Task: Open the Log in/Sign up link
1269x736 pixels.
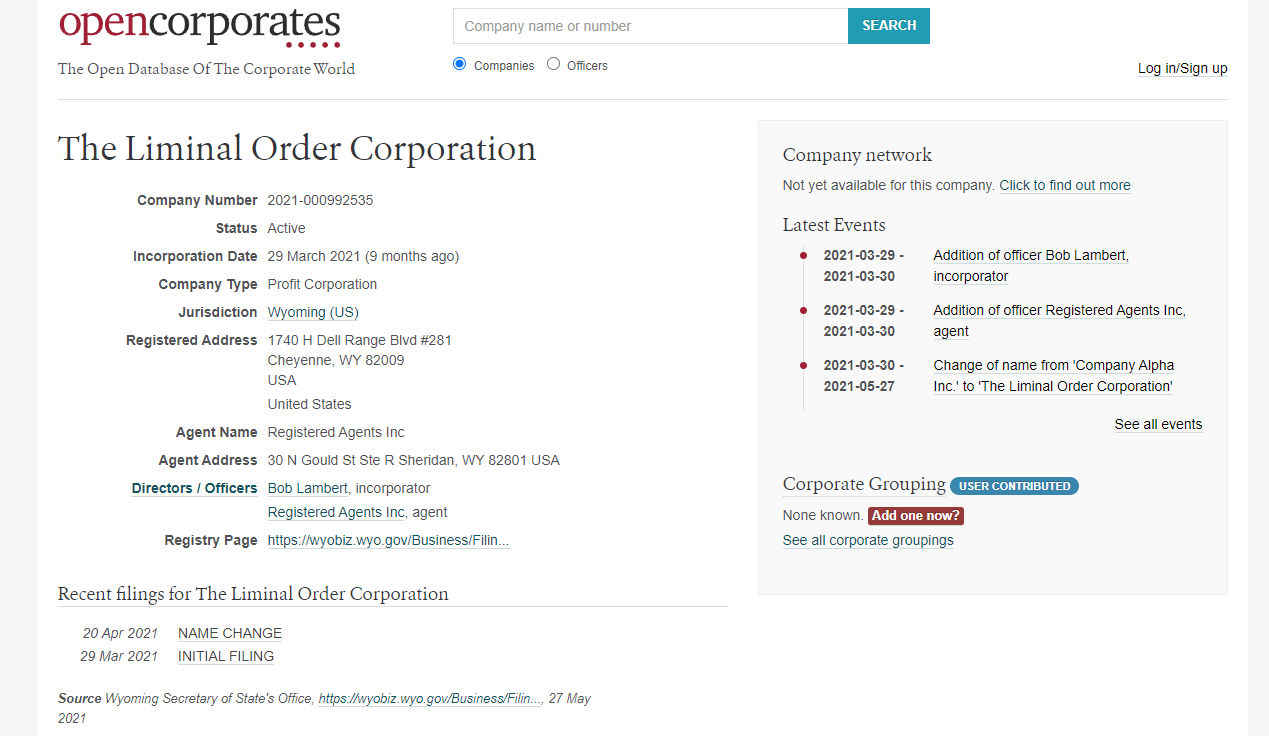Action: click(1183, 68)
